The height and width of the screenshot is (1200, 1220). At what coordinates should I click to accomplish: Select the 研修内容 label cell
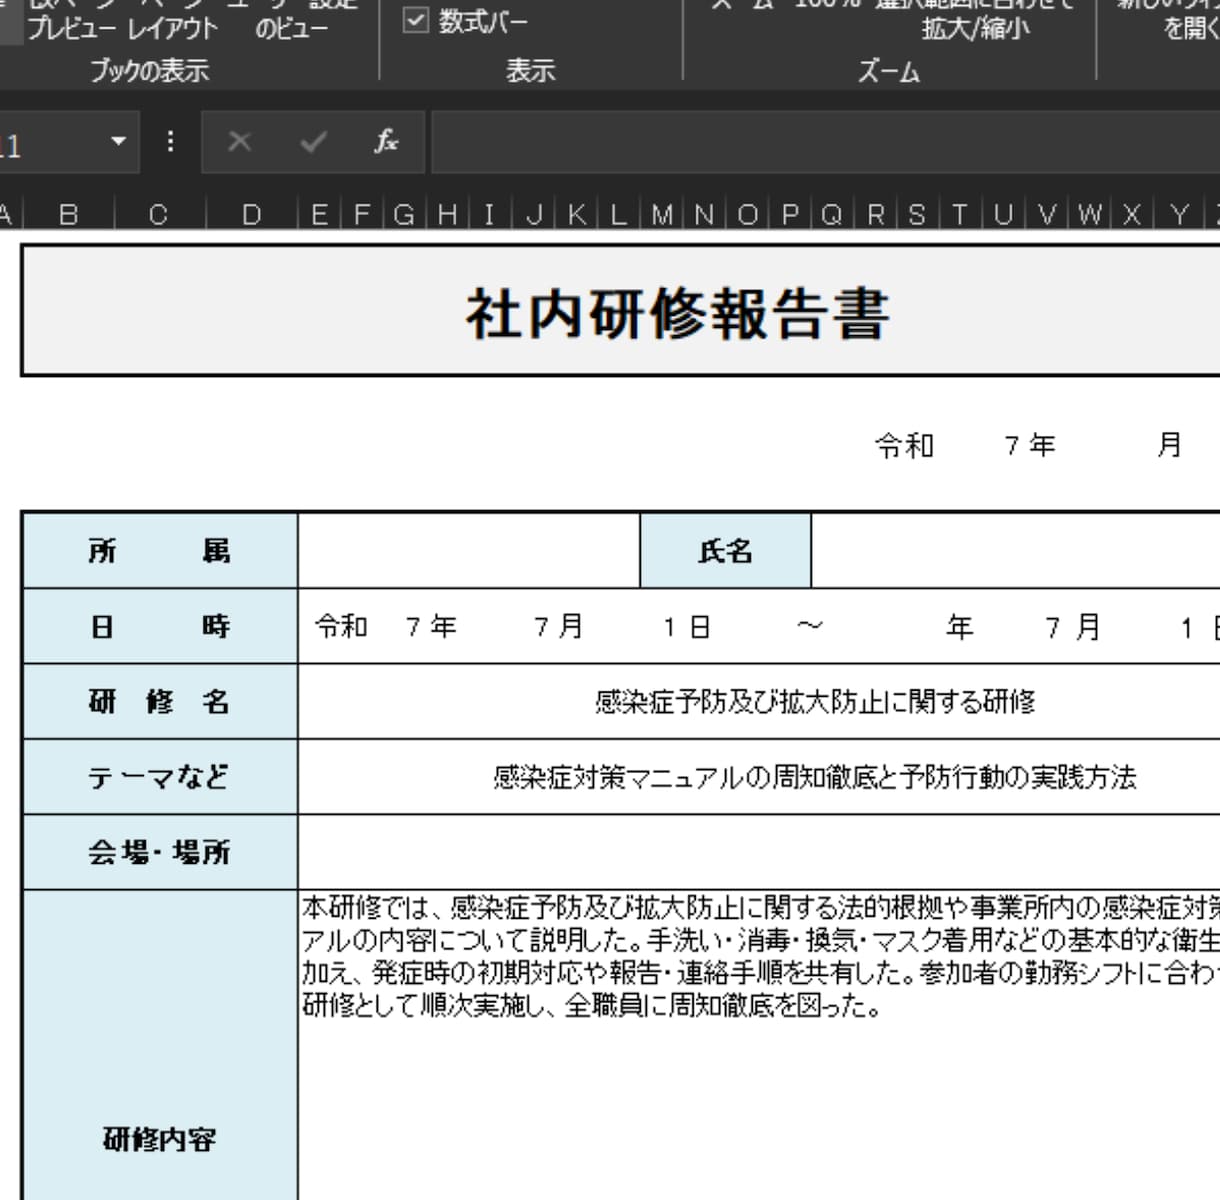coord(160,1045)
